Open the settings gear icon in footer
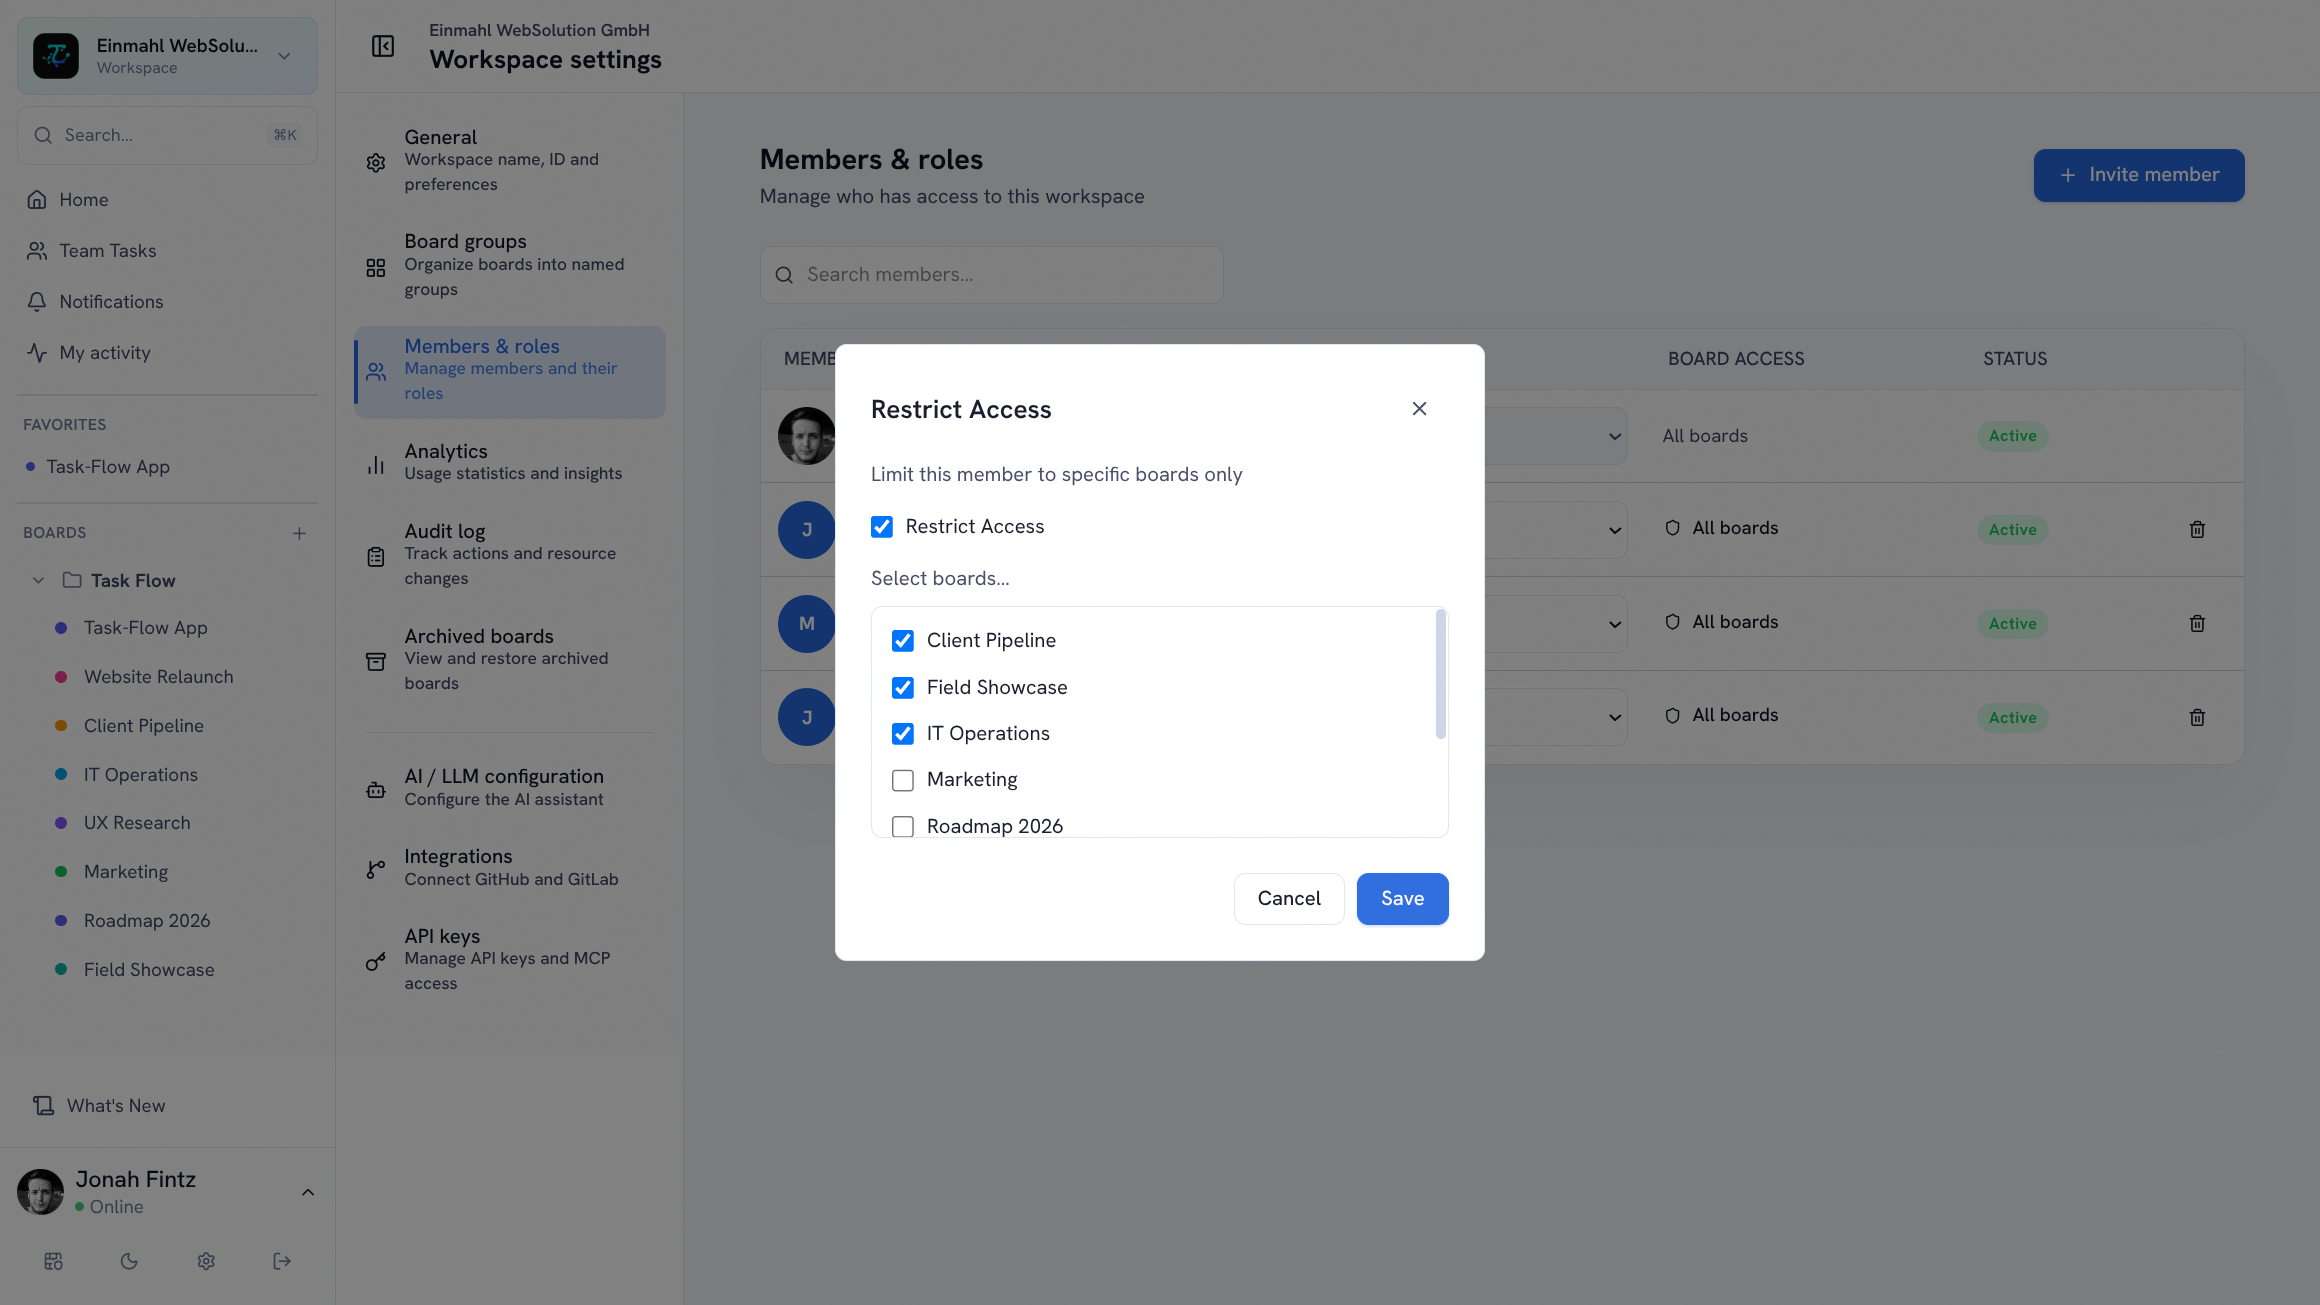The image size is (2320, 1305). click(x=206, y=1261)
